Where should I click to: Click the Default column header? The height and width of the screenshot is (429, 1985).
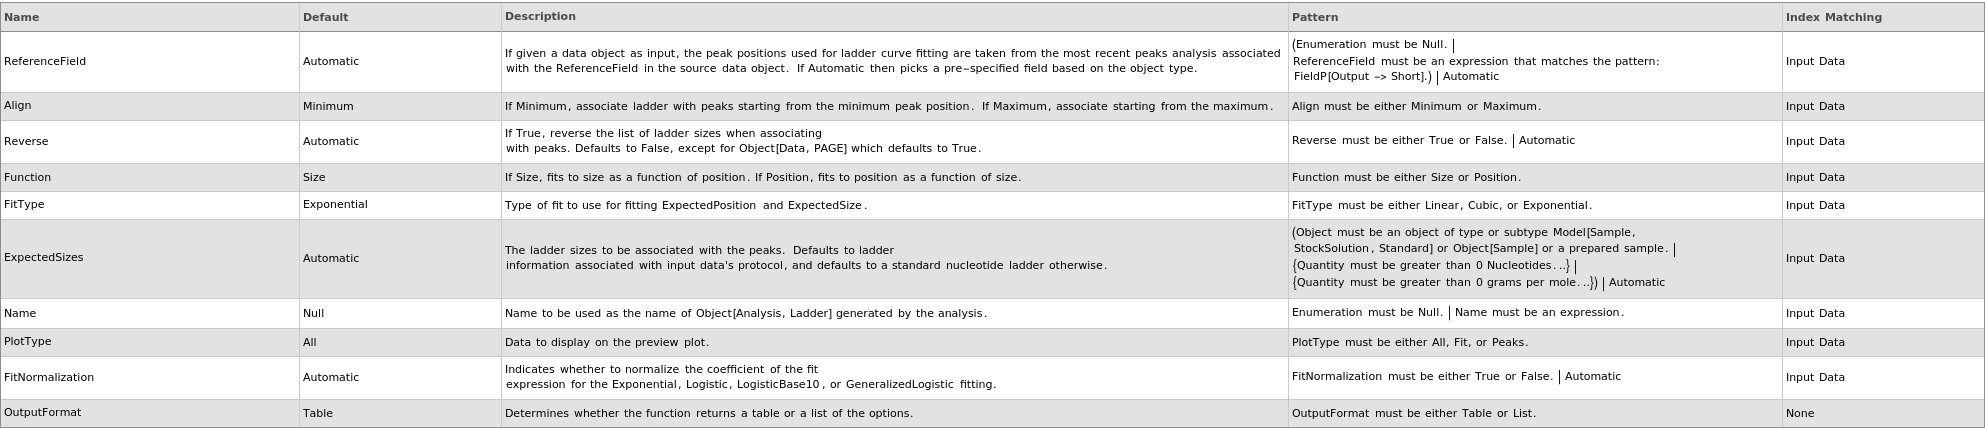(325, 17)
